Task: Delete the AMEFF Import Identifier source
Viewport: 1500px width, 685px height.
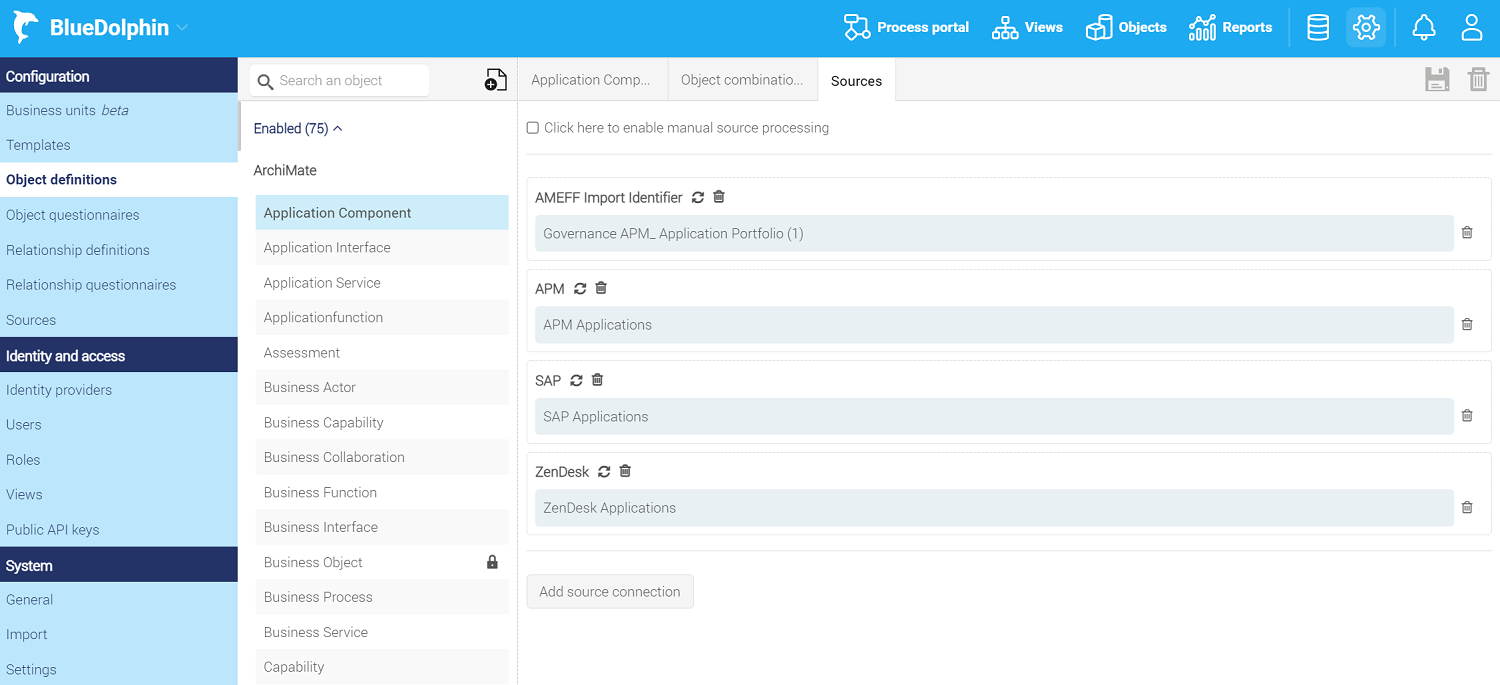Action: click(x=719, y=197)
